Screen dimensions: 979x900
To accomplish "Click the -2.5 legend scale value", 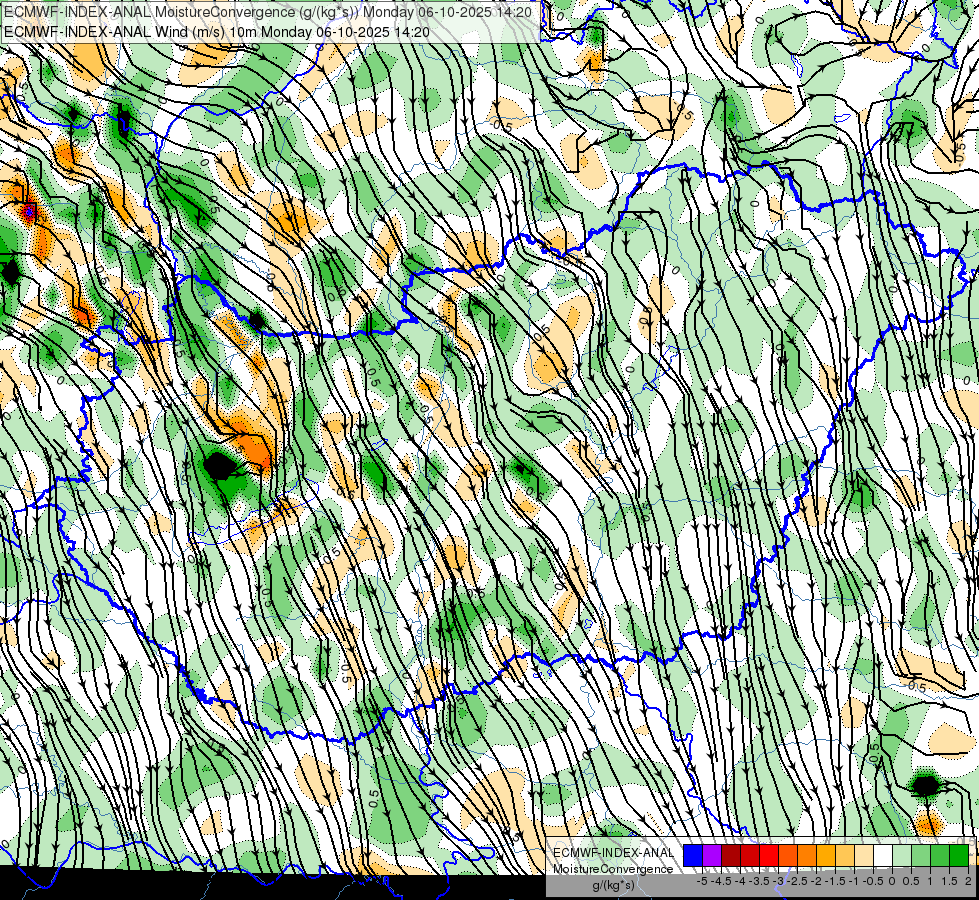I will 799,881.
